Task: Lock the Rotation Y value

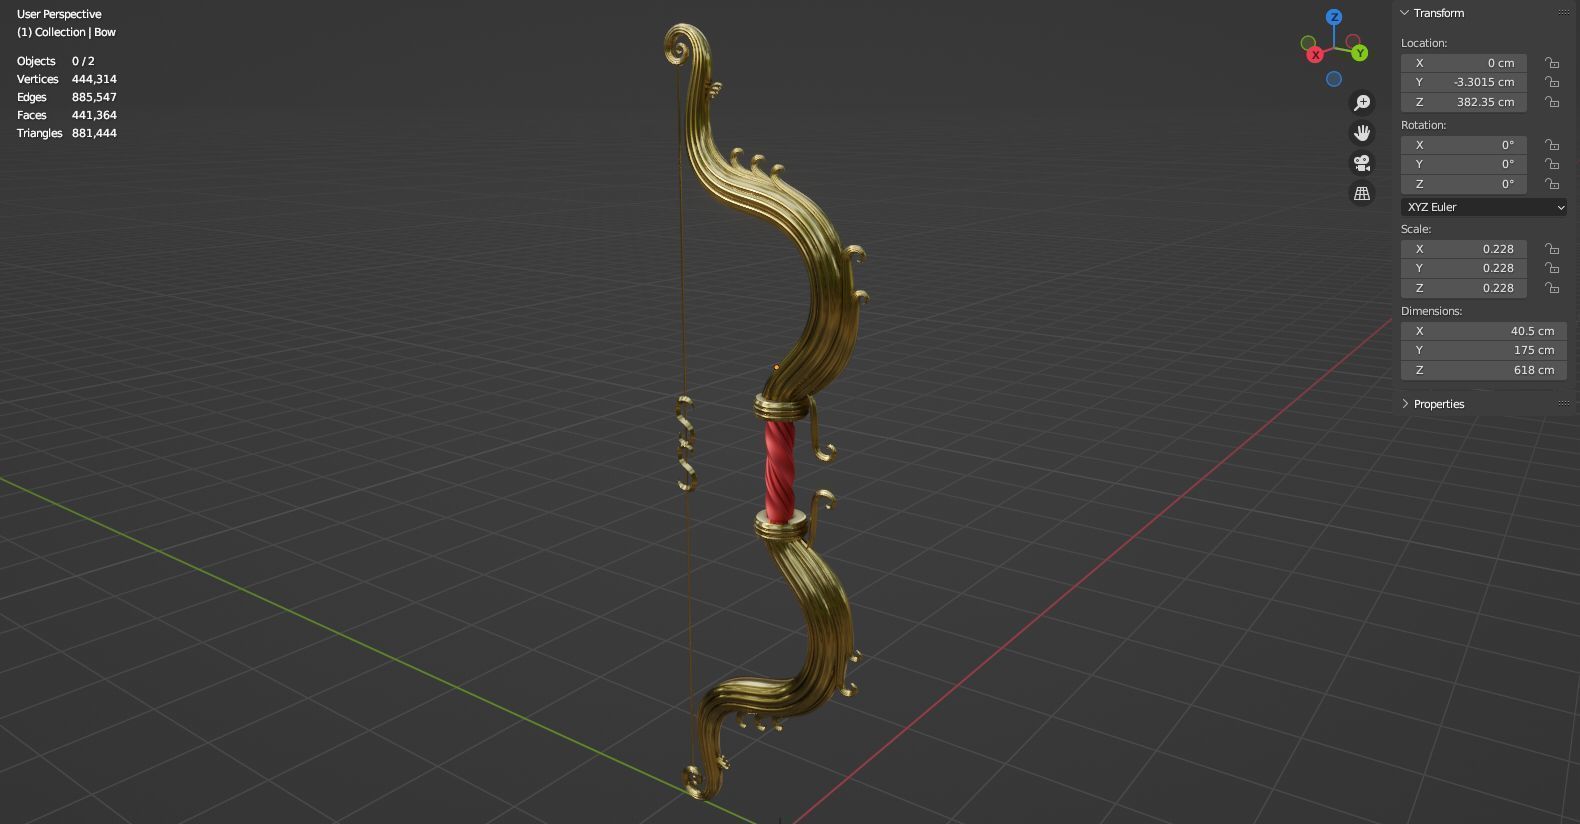Action: pyautogui.click(x=1552, y=164)
